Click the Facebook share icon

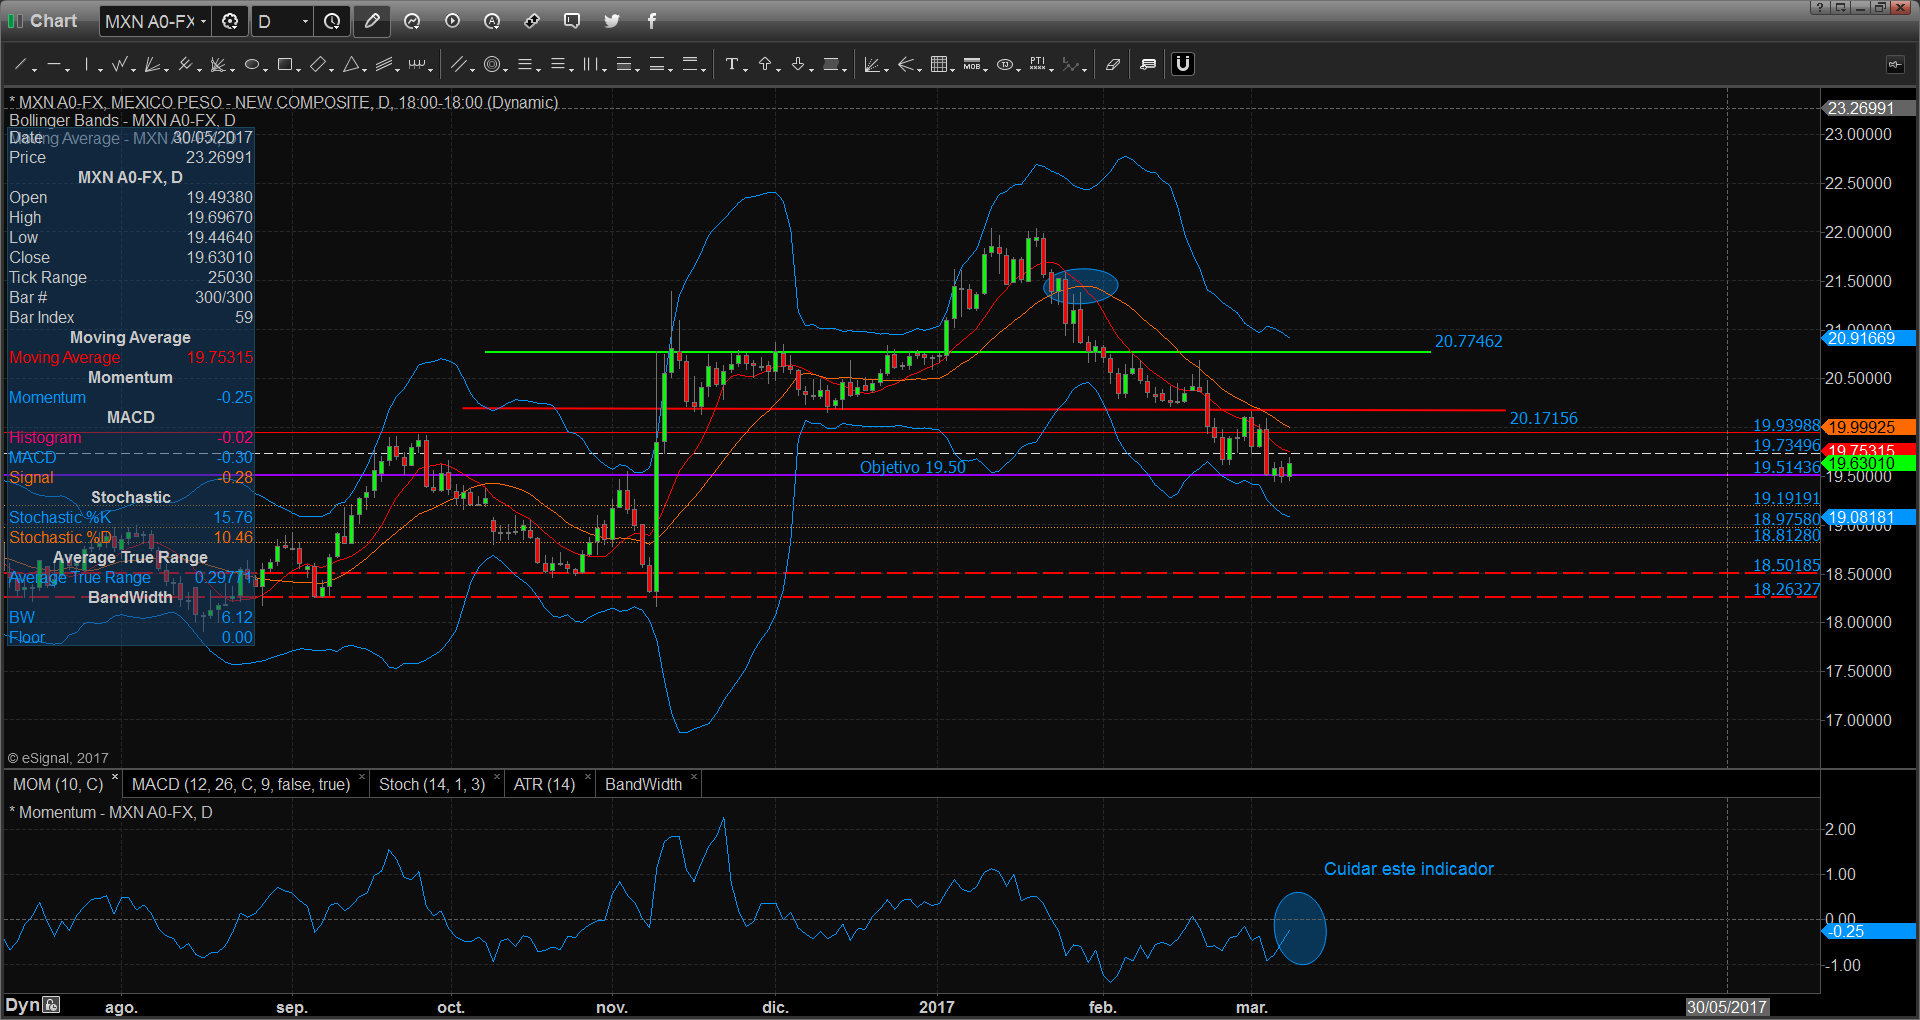(652, 21)
